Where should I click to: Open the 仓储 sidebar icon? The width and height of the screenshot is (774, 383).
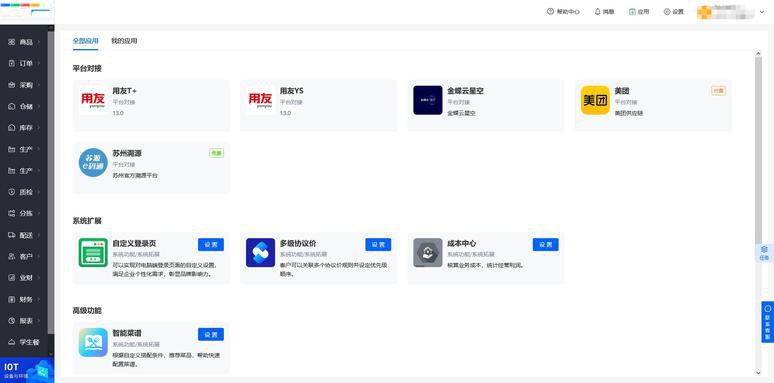(x=12, y=106)
